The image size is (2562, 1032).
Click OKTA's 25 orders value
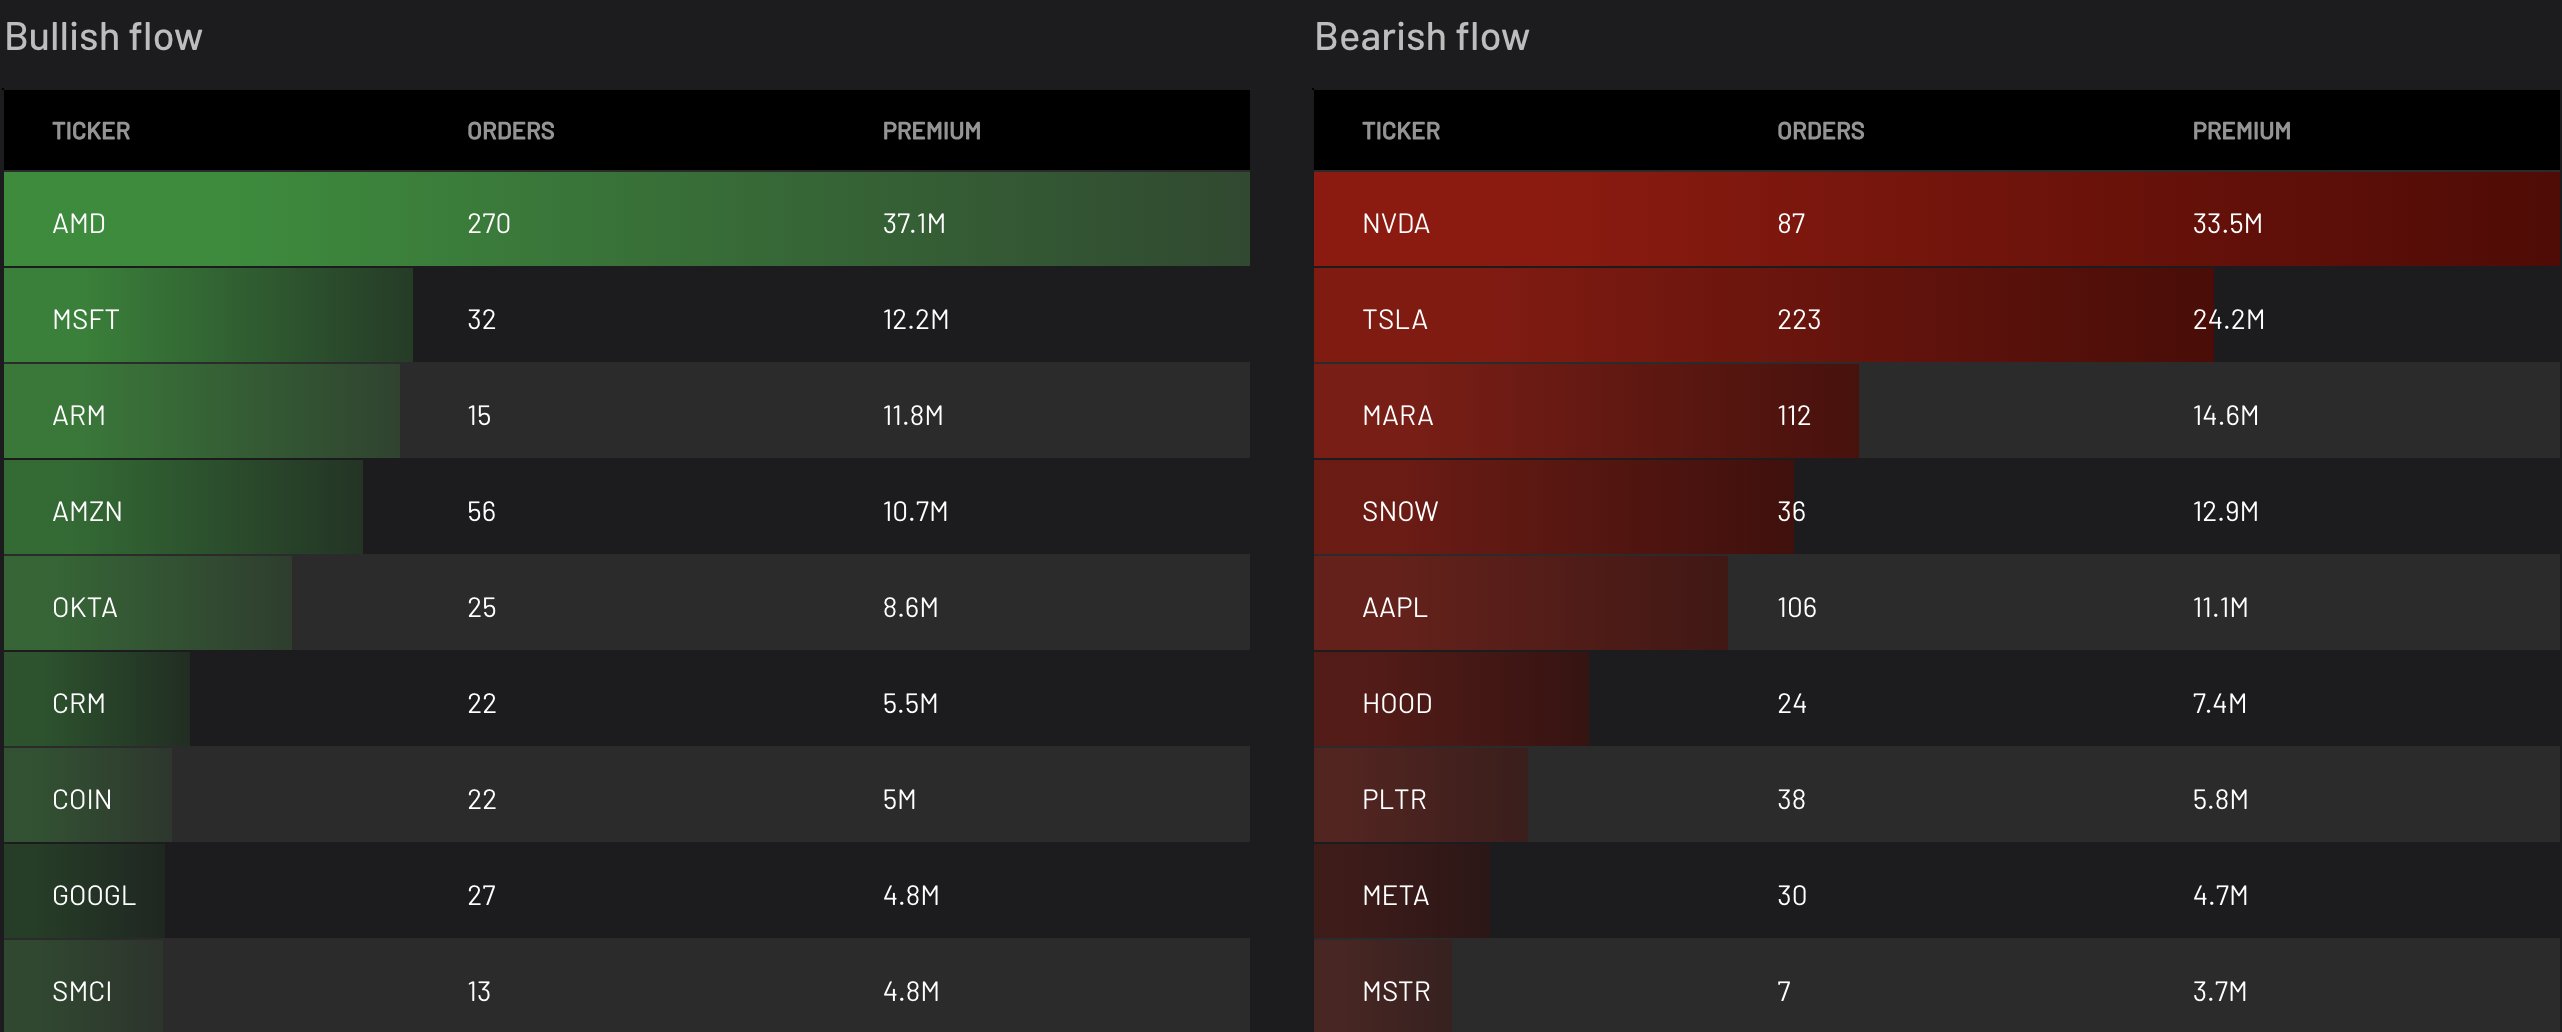[482, 607]
